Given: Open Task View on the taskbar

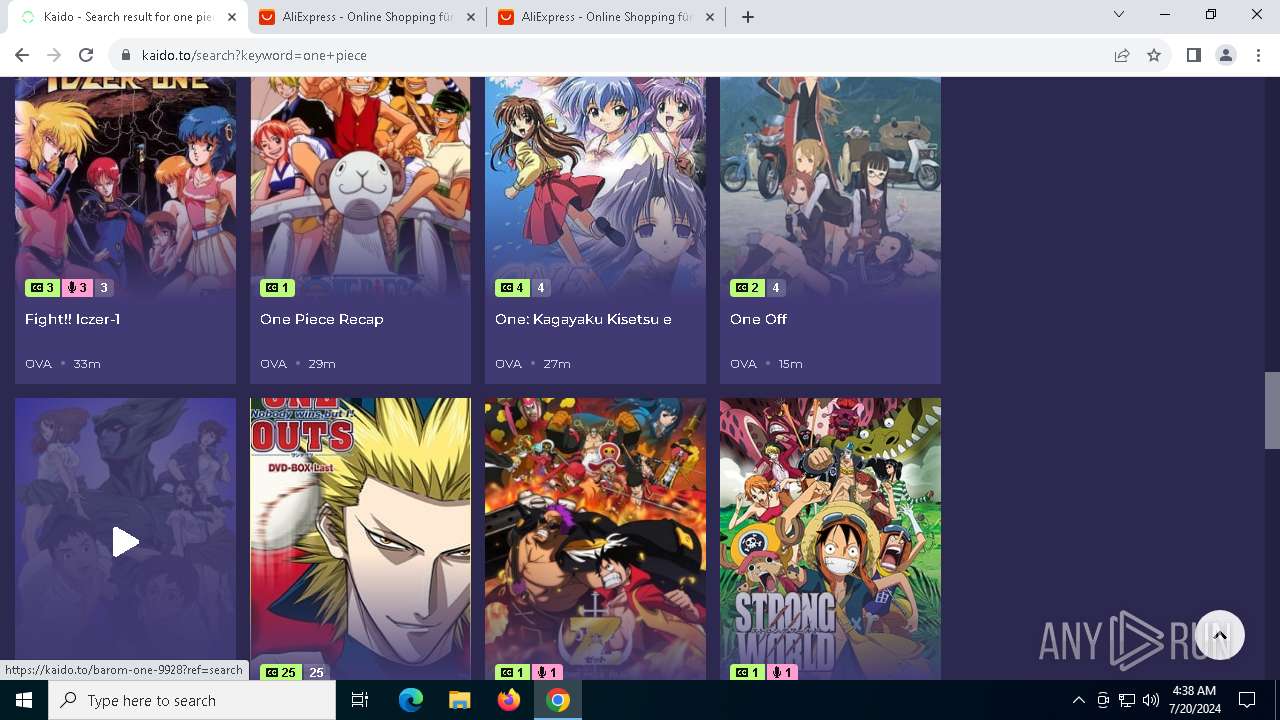Looking at the screenshot, I should tap(360, 700).
